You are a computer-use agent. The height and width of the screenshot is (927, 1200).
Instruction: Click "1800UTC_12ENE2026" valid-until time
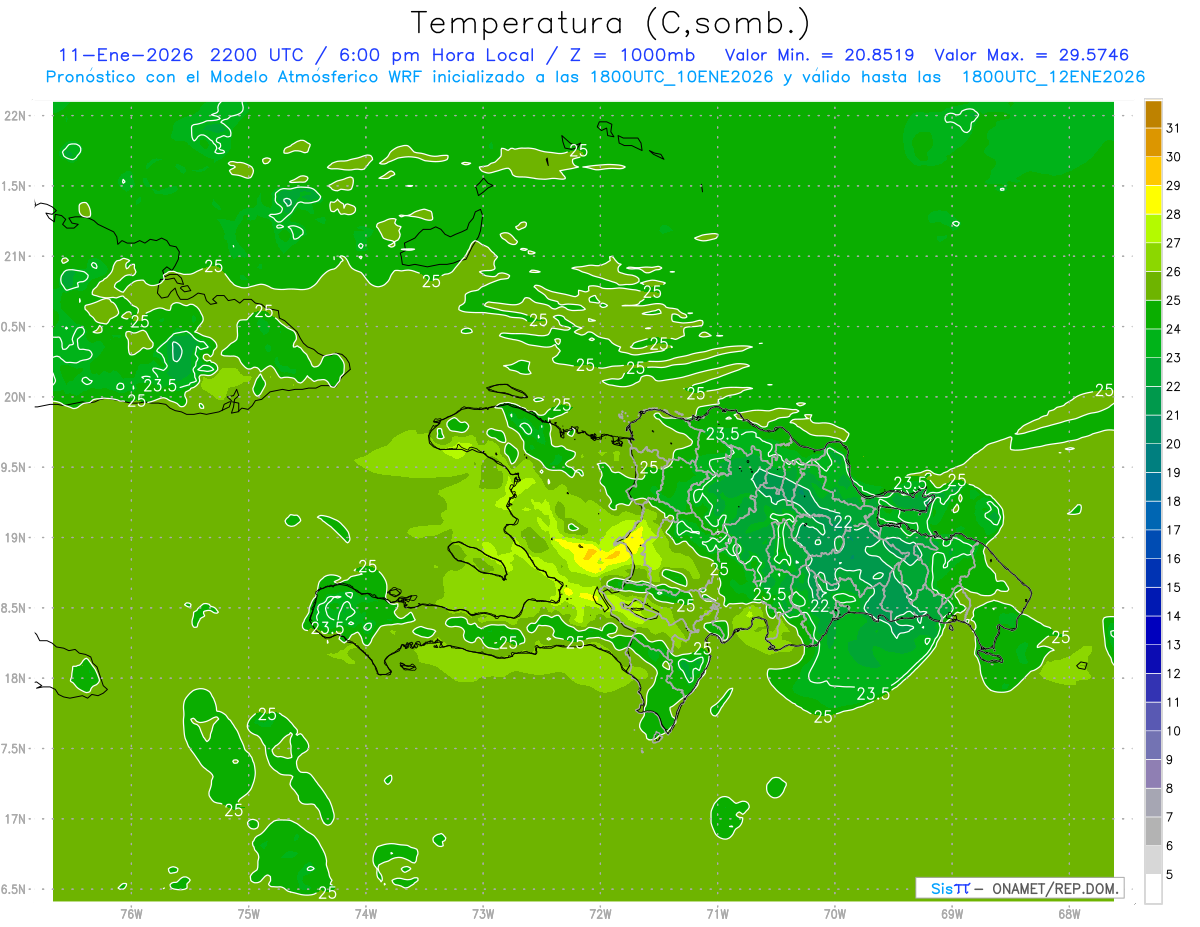click(x=1053, y=77)
